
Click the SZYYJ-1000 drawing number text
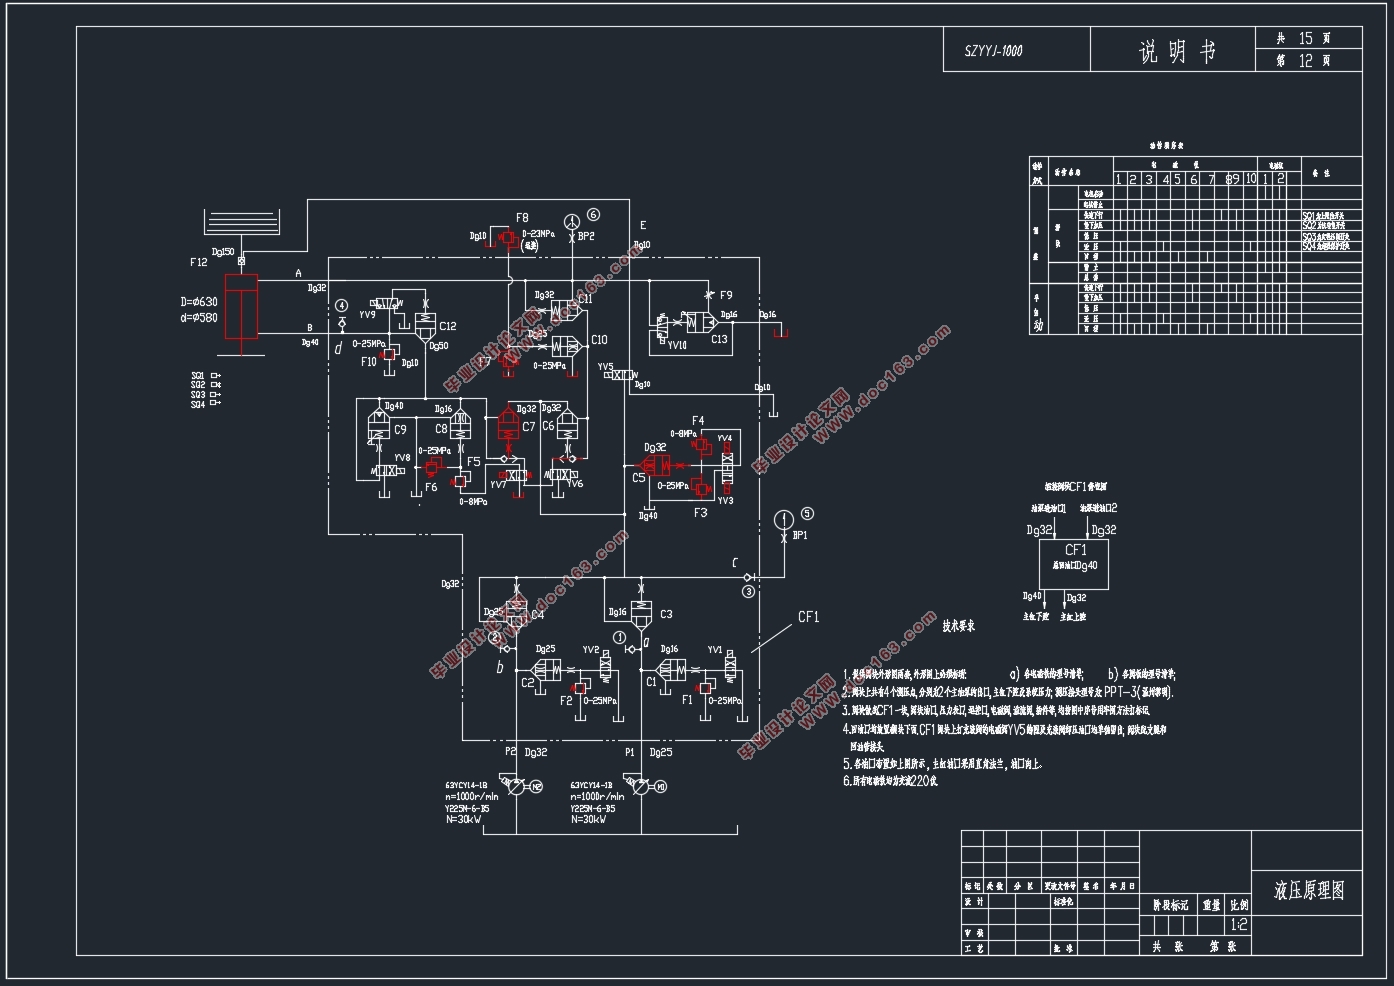tap(993, 51)
